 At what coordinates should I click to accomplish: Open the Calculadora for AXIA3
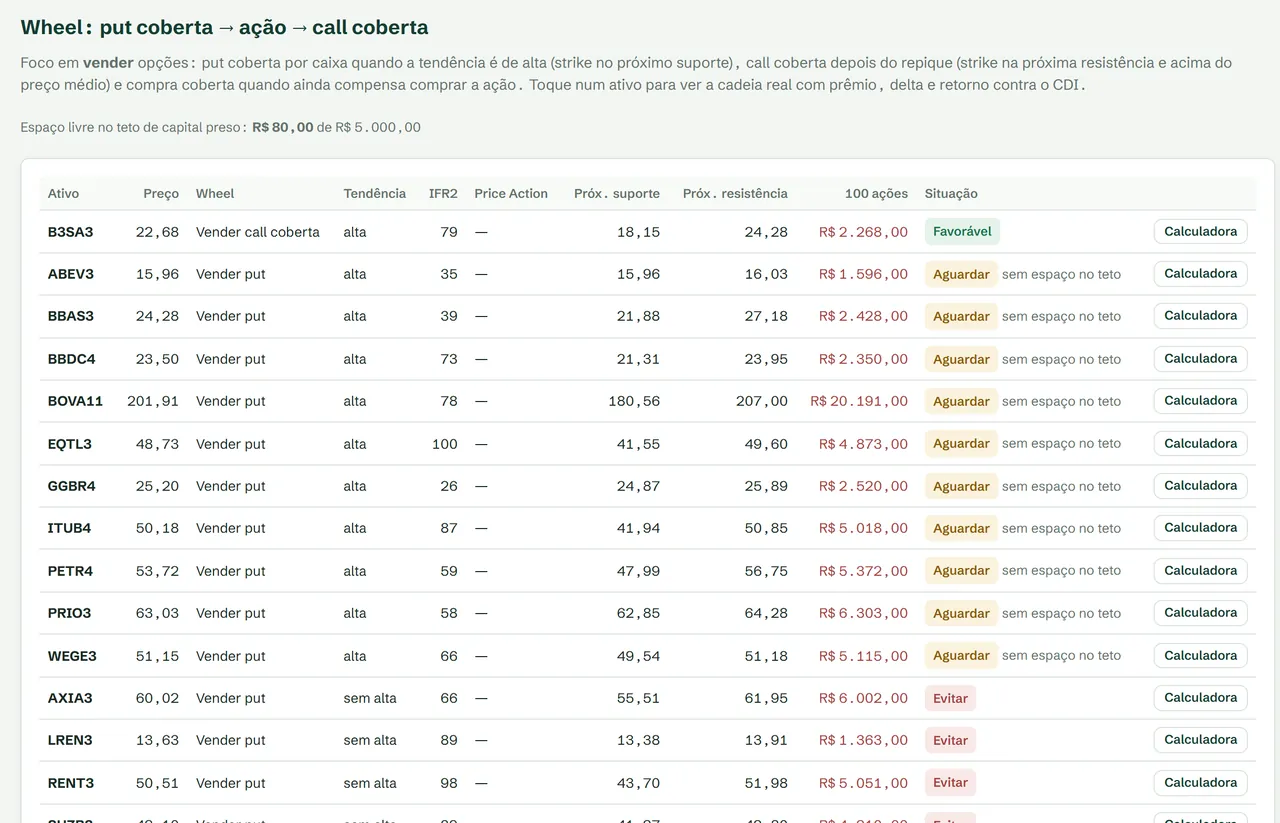(x=1200, y=698)
